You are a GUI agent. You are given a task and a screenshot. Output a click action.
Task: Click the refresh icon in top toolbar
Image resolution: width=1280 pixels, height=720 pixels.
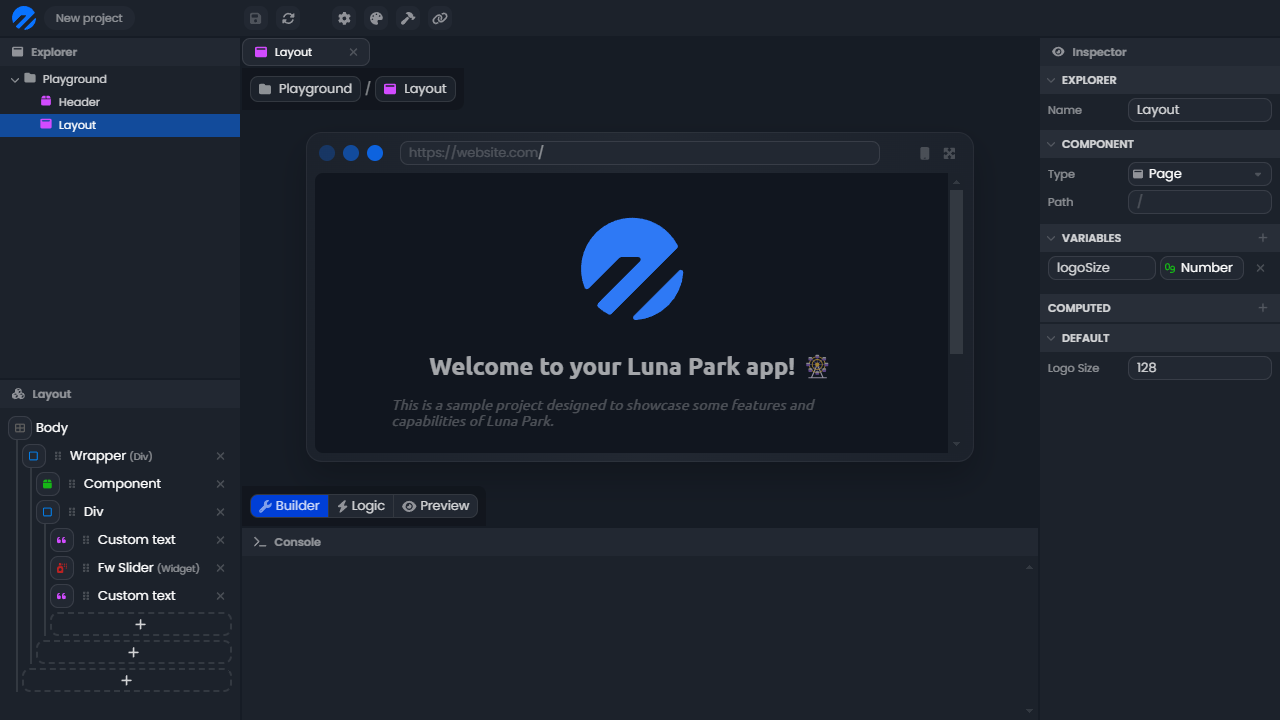(x=288, y=18)
